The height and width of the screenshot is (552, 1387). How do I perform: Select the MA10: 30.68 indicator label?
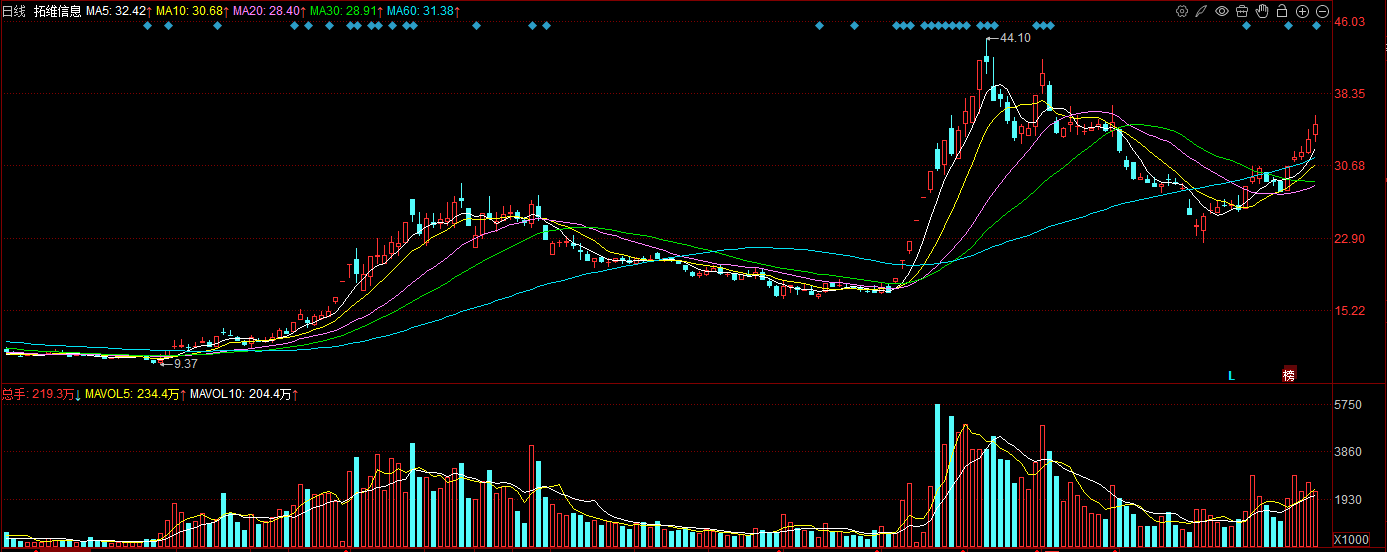pyautogui.click(x=191, y=11)
